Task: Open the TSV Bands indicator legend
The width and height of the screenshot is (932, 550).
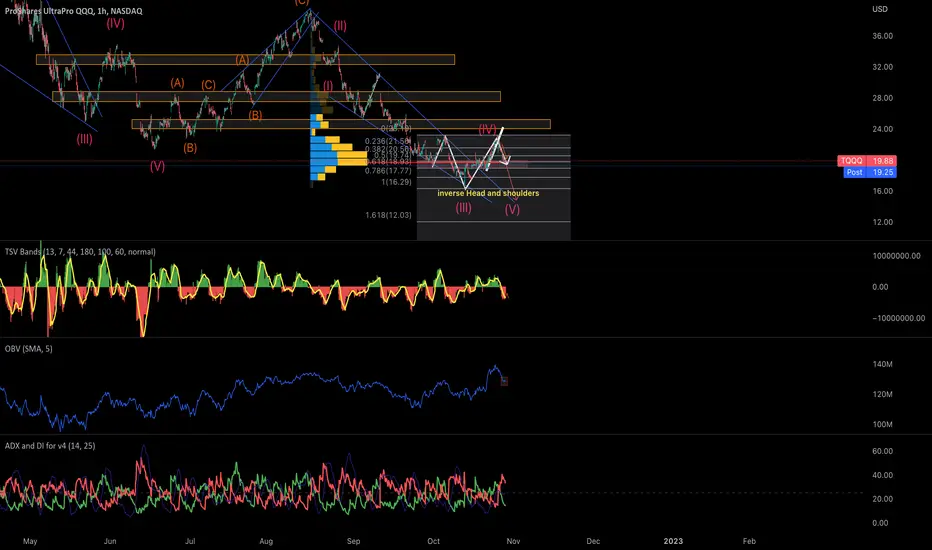Action: coord(80,252)
